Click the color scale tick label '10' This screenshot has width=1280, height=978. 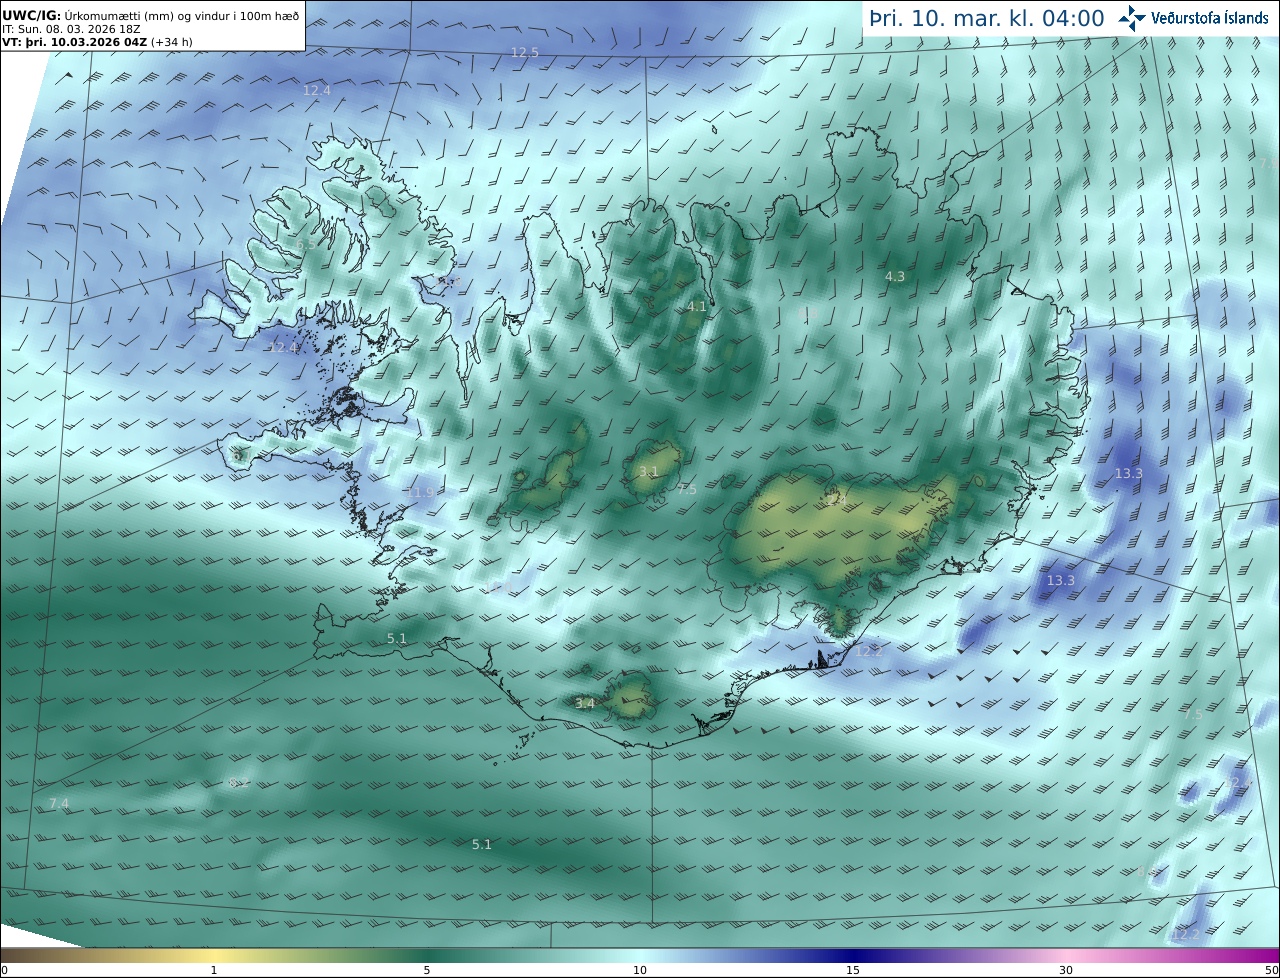[x=640, y=970]
